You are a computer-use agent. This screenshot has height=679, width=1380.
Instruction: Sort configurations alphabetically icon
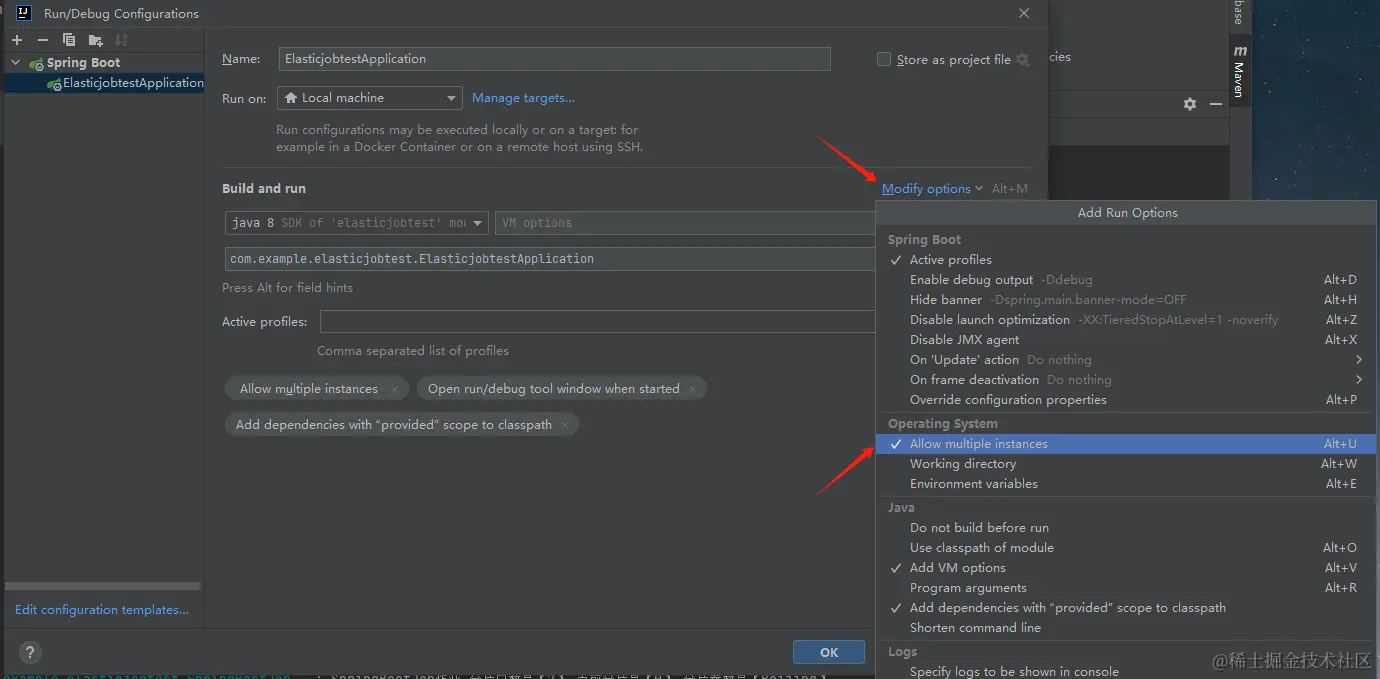pos(121,40)
